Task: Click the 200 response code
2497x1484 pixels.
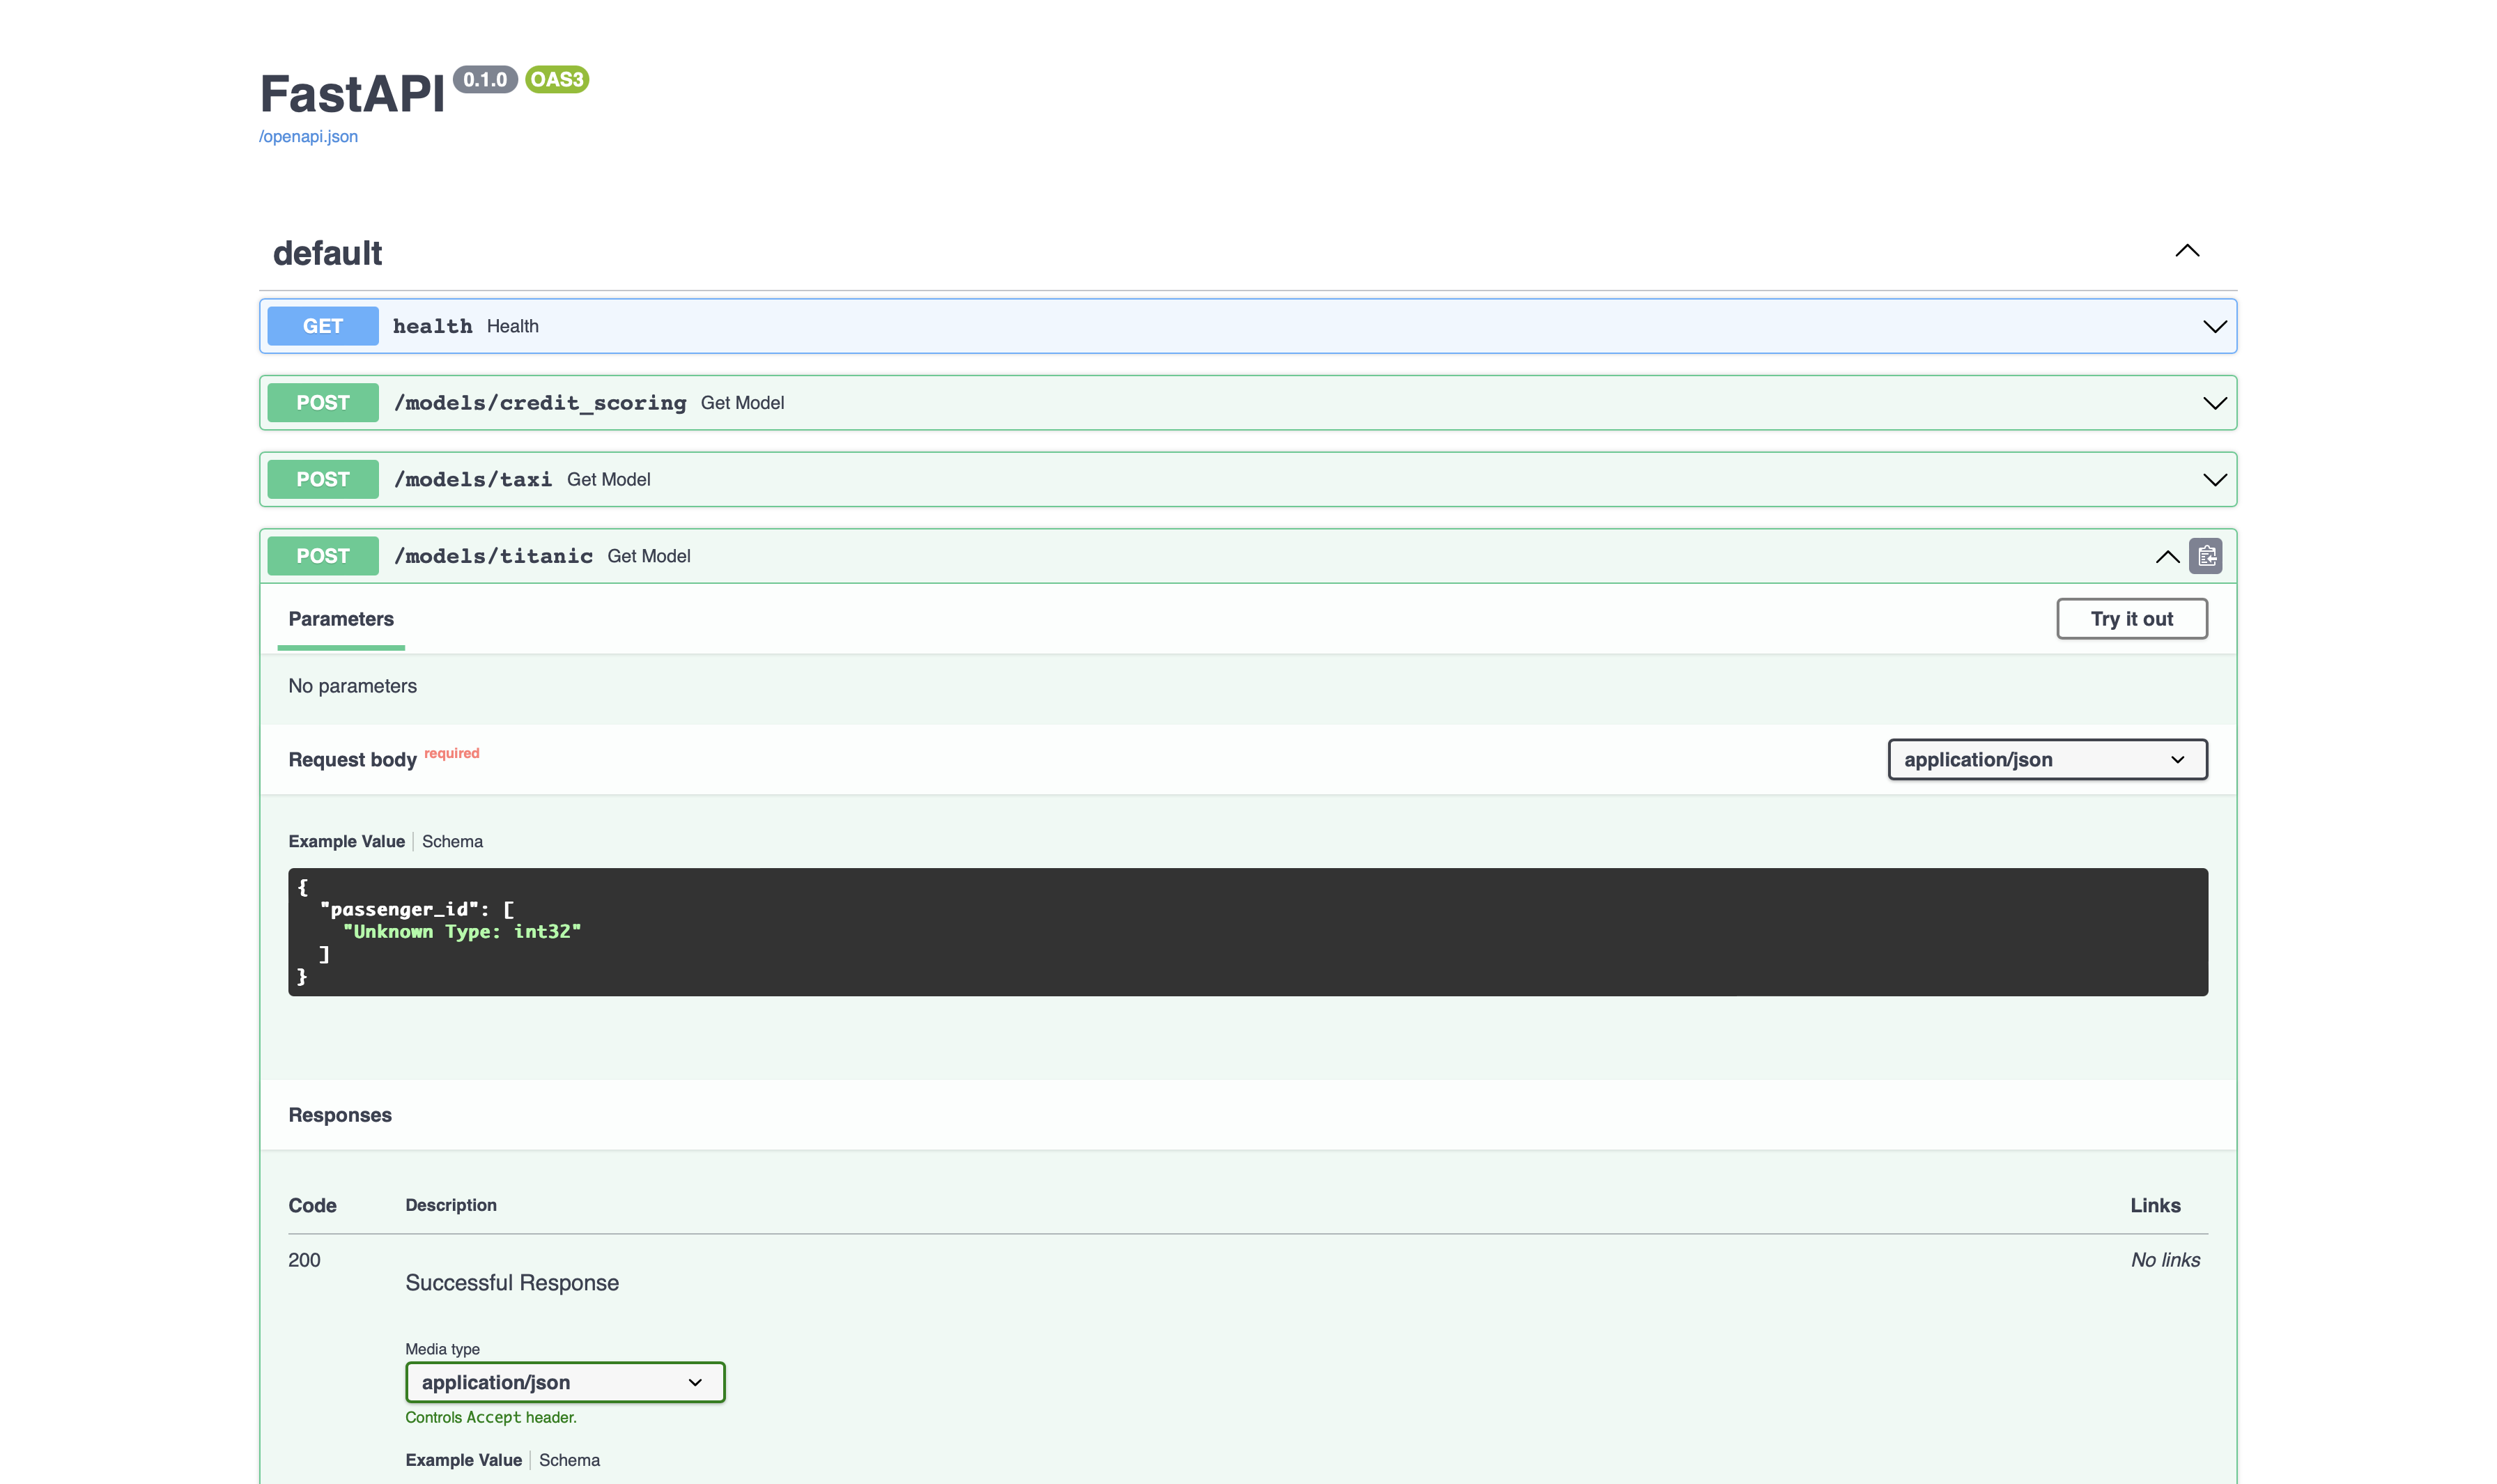Action: click(x=304, y=1260)
